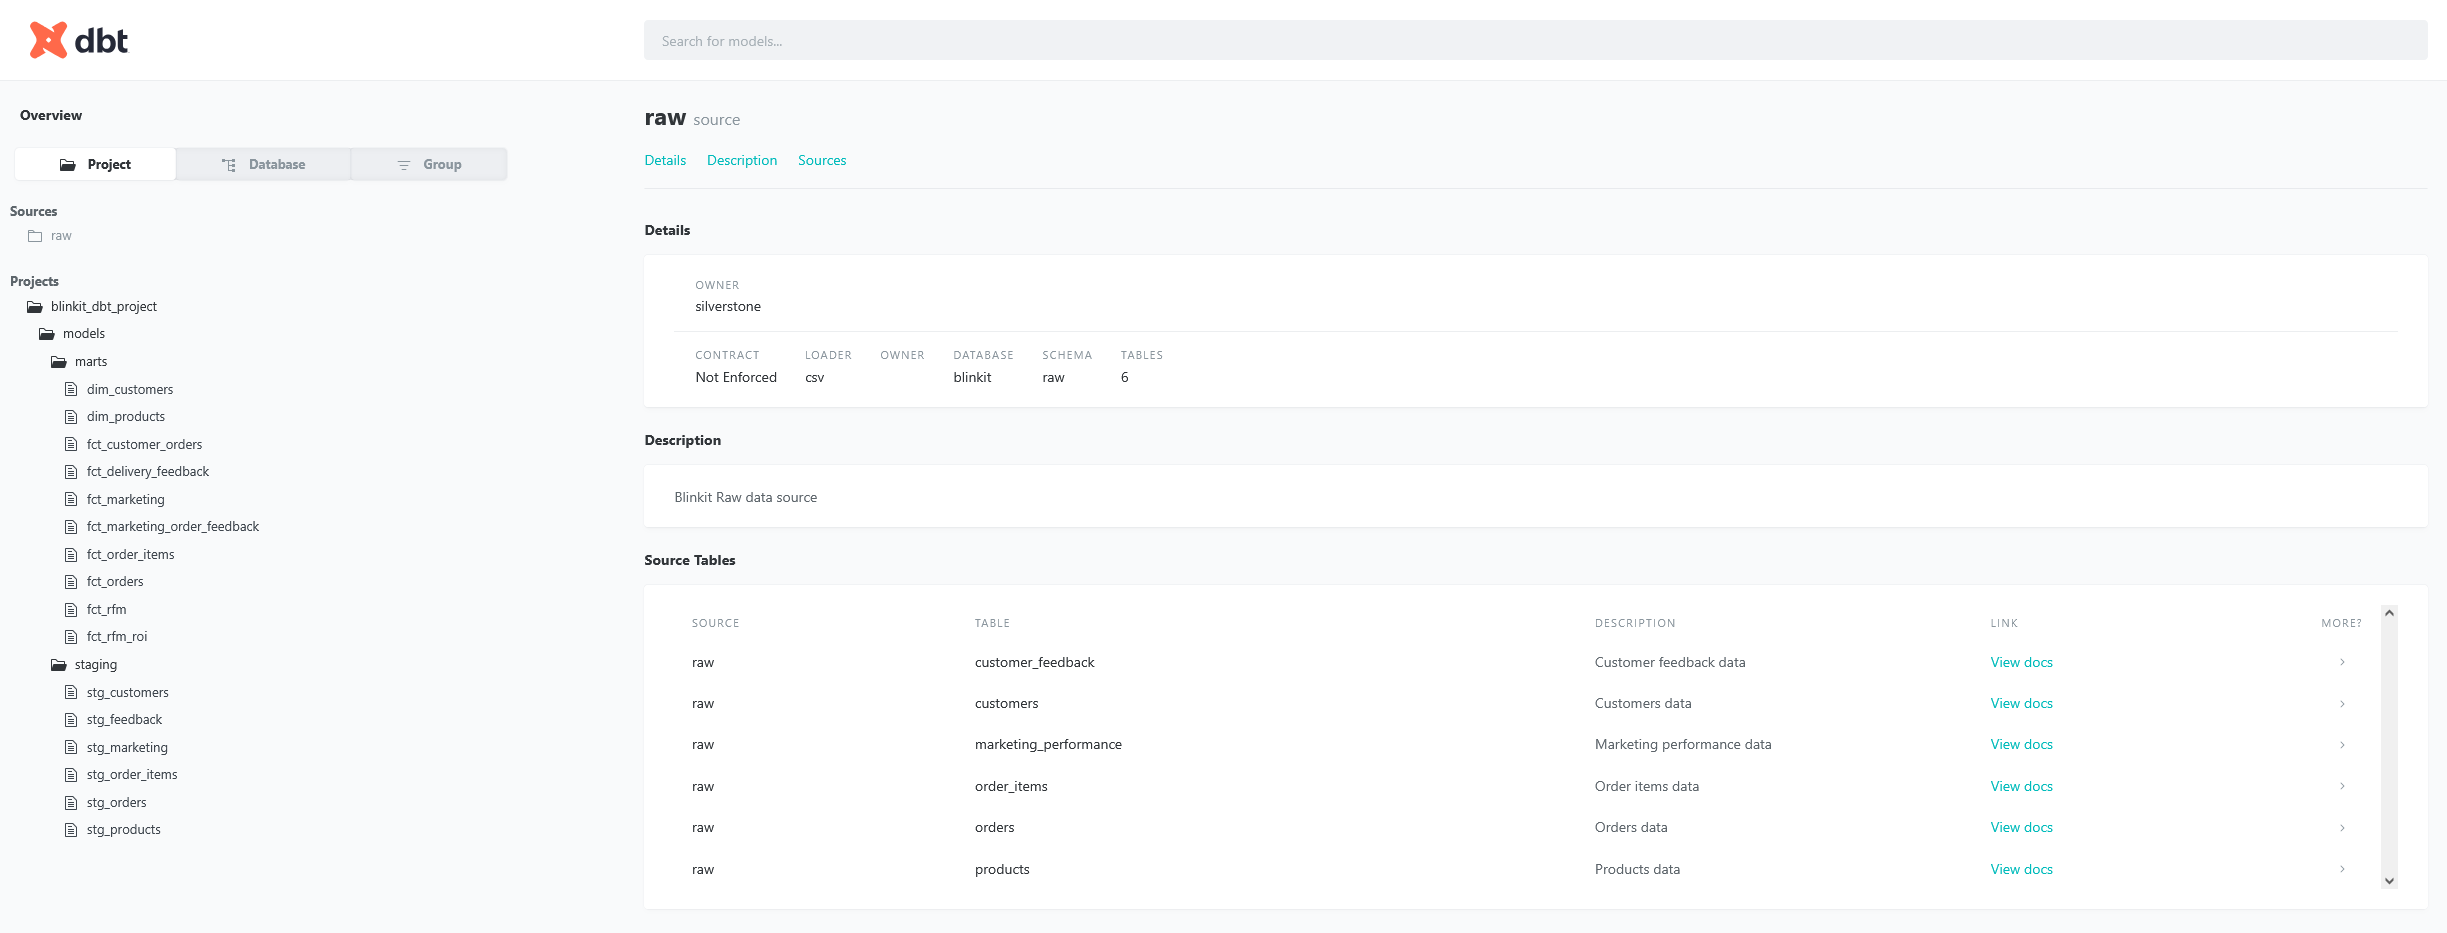Switch to the Group tab
This screenshot has height=933, width=2447.
pyautogui.click(x=429, y=164)
